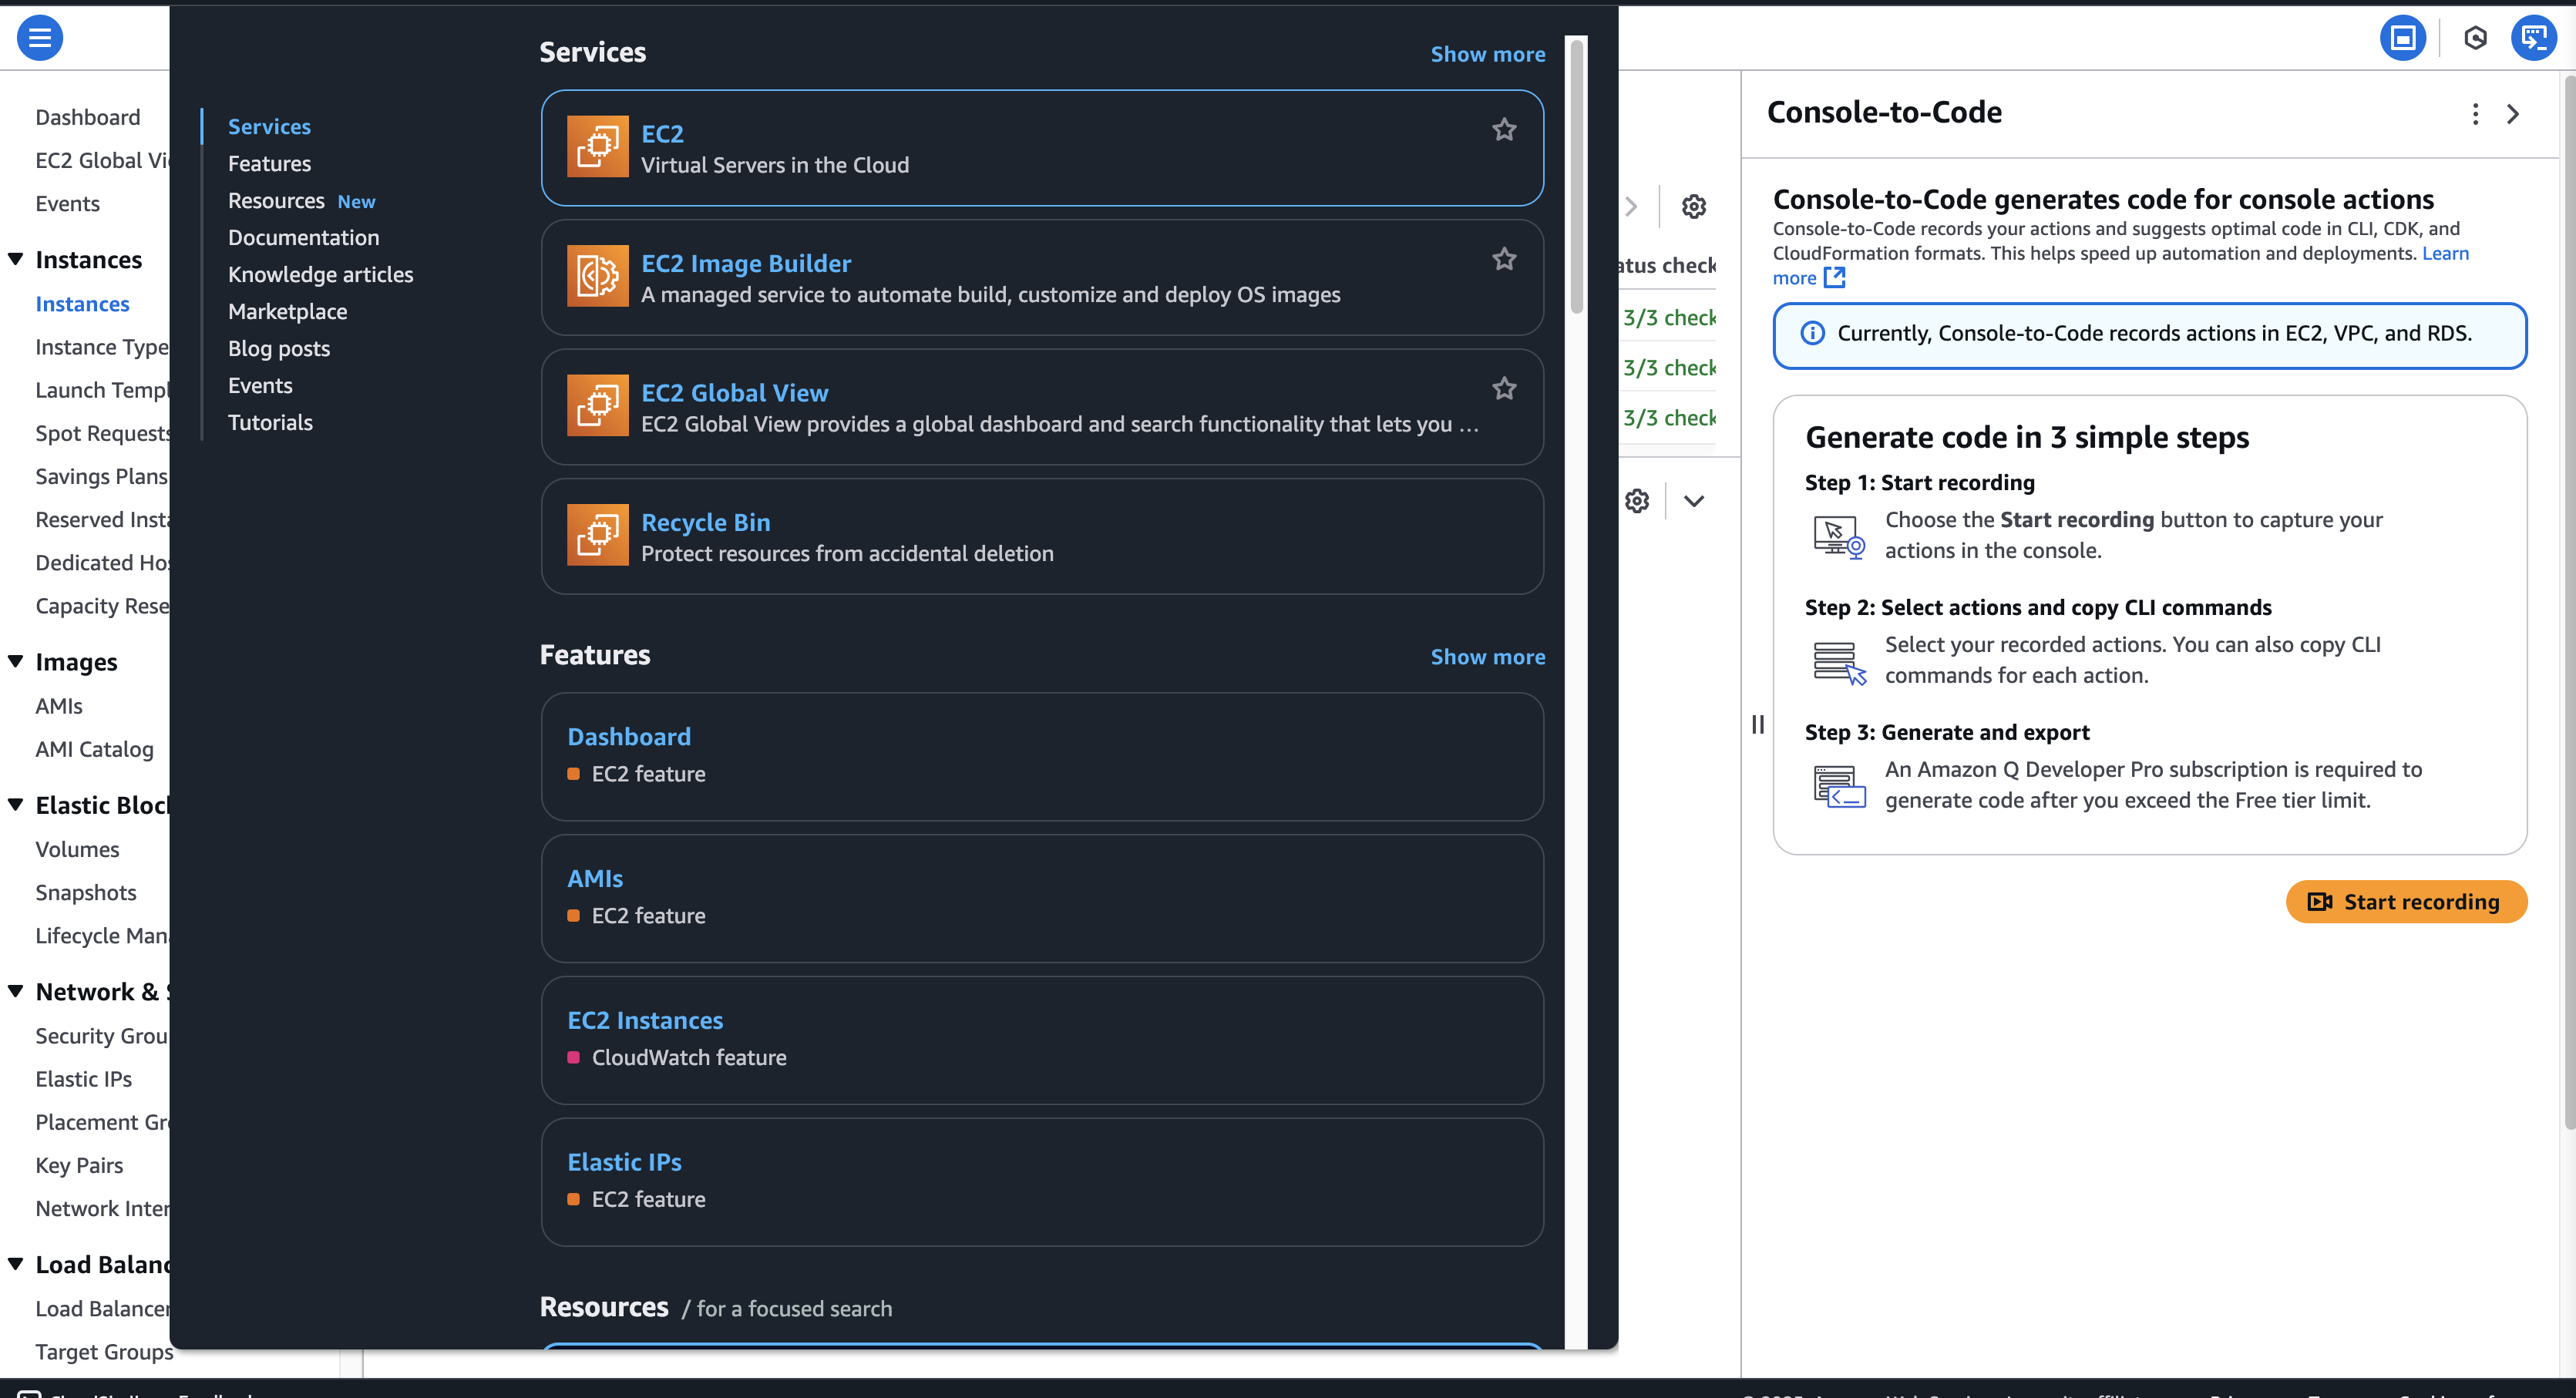Select Documentation search category

303,238
